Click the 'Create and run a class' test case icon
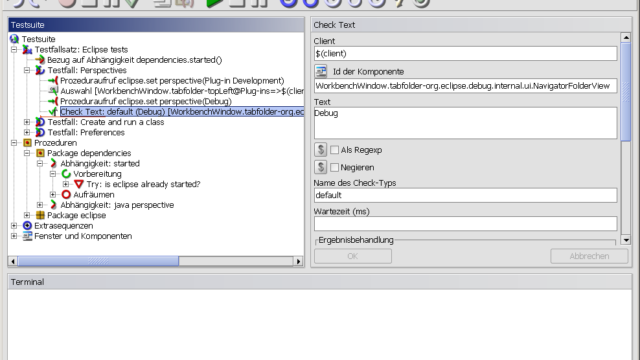The height and width of the screenshot is (360, 640). coord(40,122)
